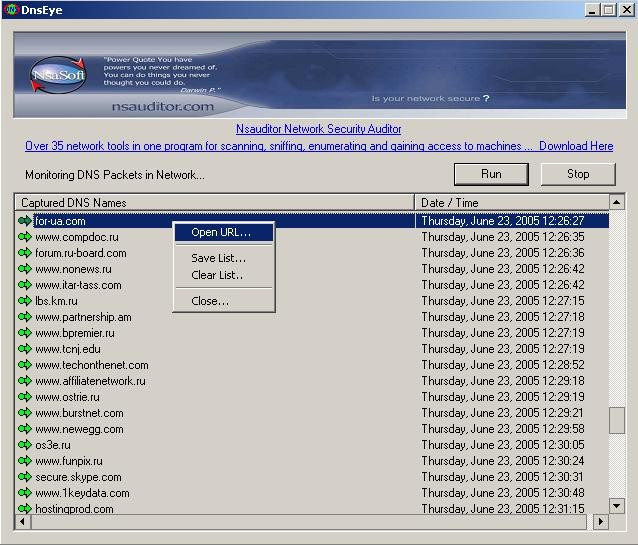The image size is (638, 545).
Task: Click the vertical scrollbar up arrow
Action: coord(617,202)
